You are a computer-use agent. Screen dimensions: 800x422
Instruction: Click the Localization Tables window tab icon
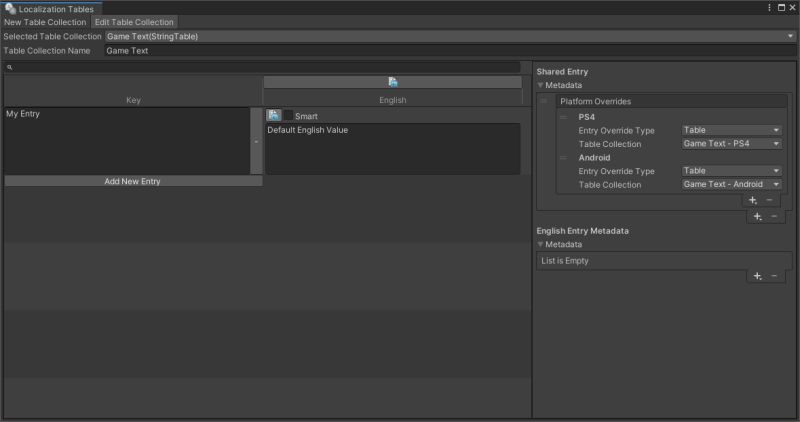(10, 9)
